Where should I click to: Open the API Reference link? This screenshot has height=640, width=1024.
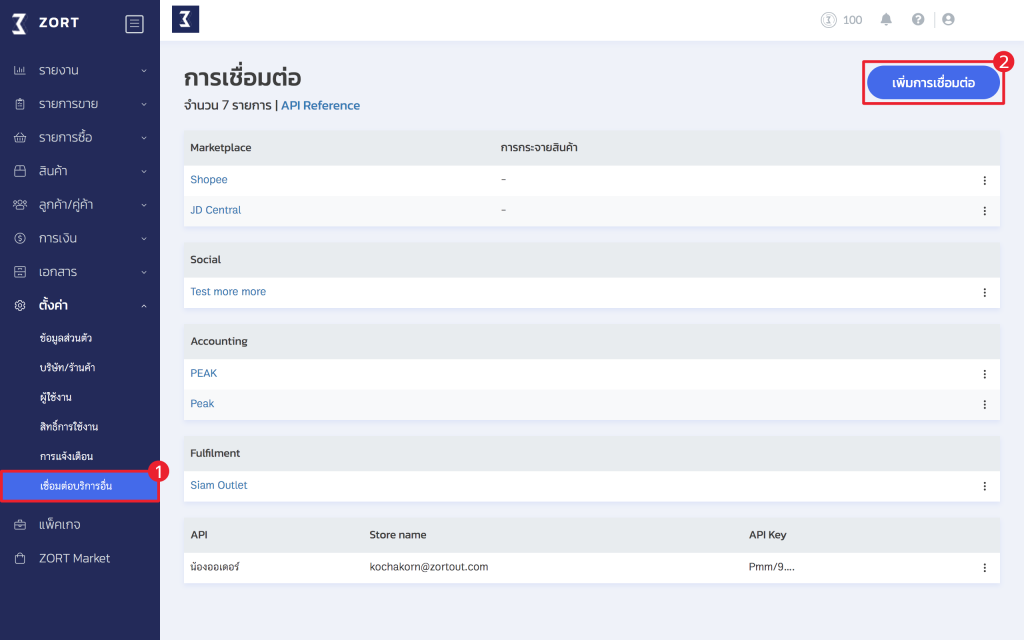click(x=321, y=106)
